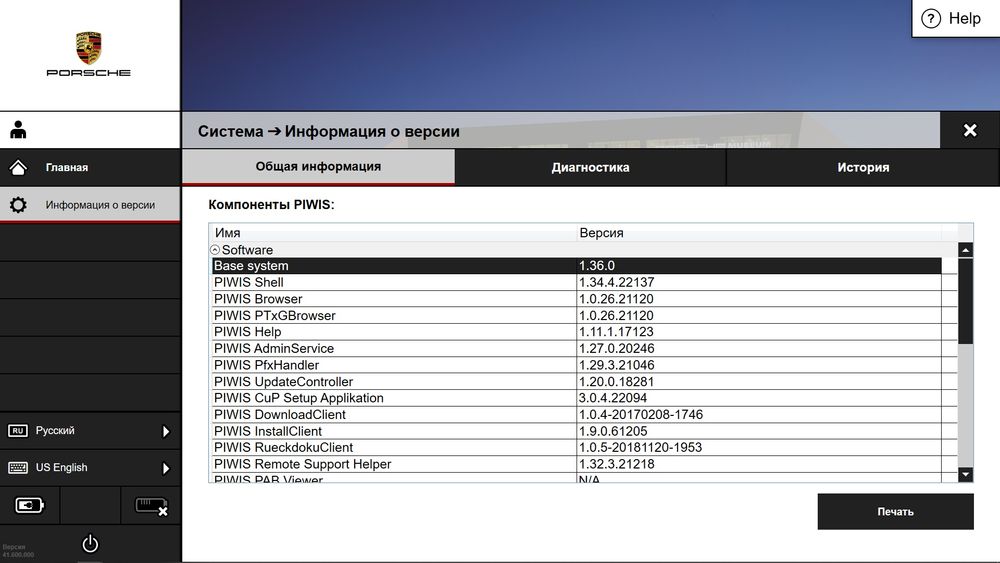Click version value 1.34.4.22137
1000x563 pixels.
617,282
